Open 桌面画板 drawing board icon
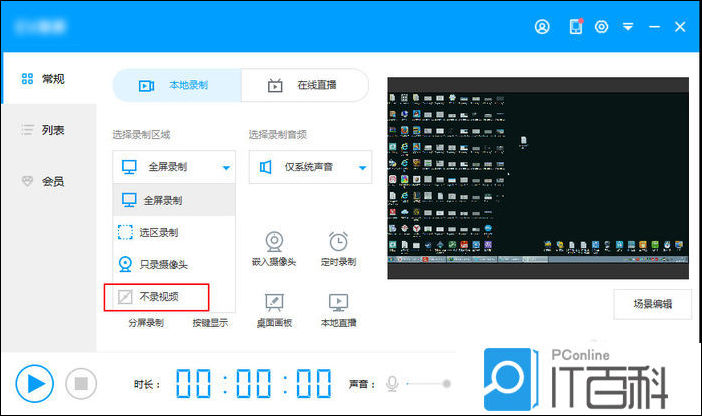702x416 pixels. (274, 302)
